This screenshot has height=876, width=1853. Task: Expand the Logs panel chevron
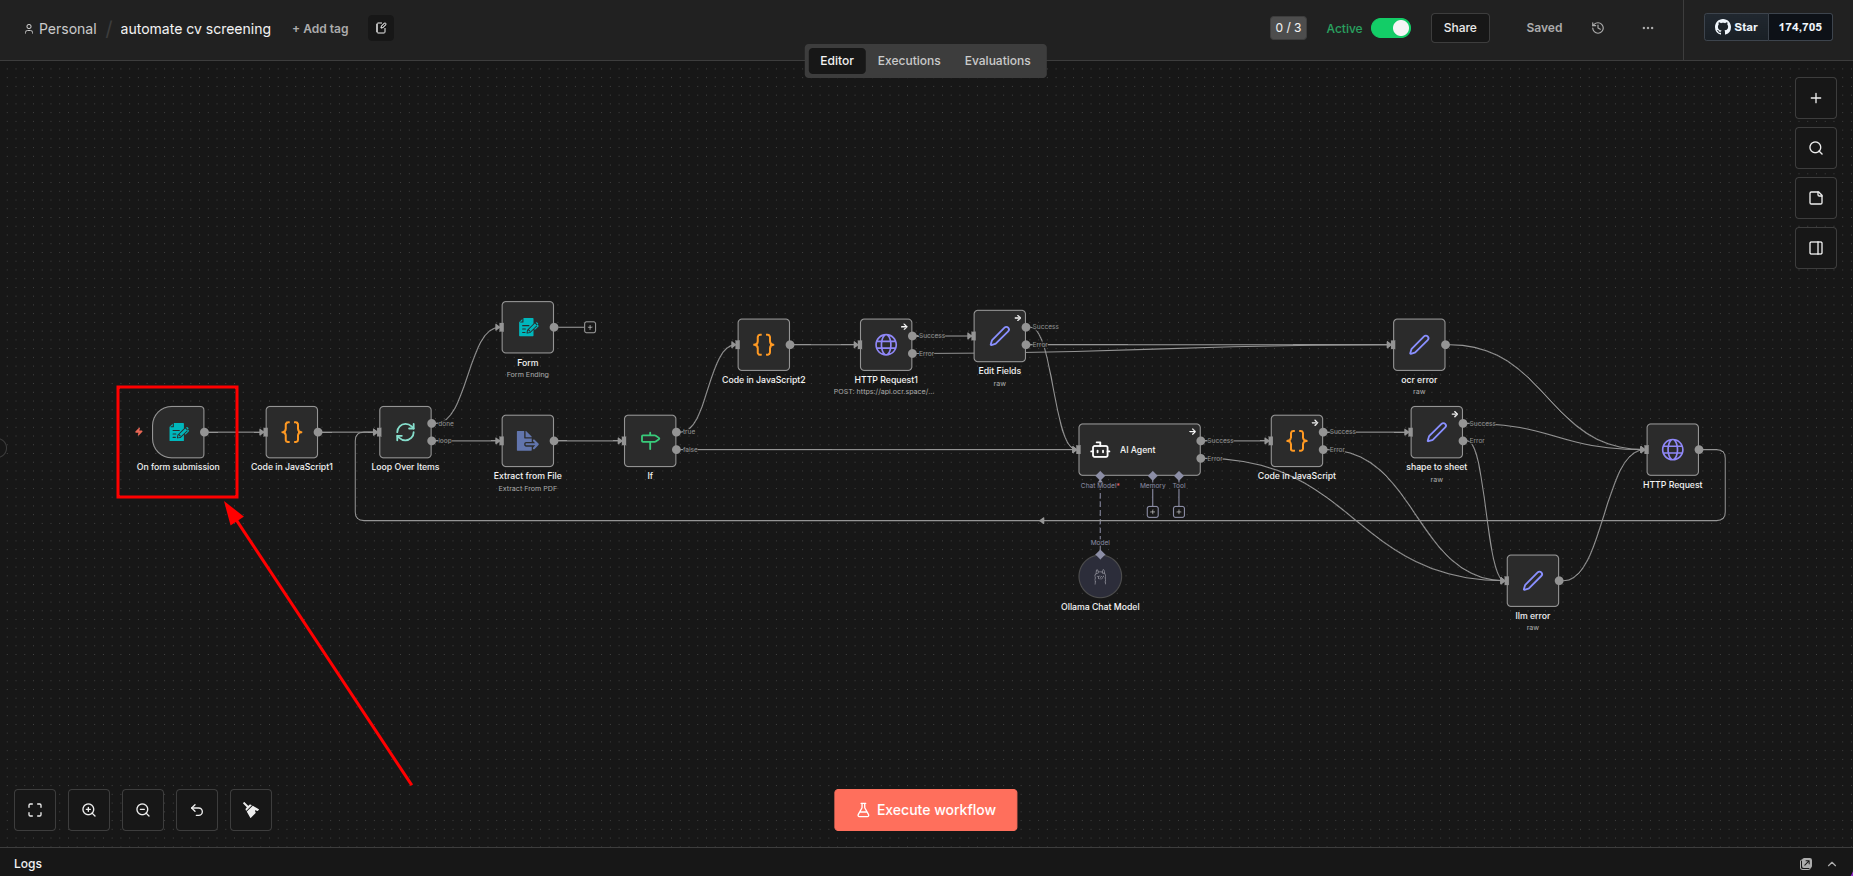(1832, 864)
